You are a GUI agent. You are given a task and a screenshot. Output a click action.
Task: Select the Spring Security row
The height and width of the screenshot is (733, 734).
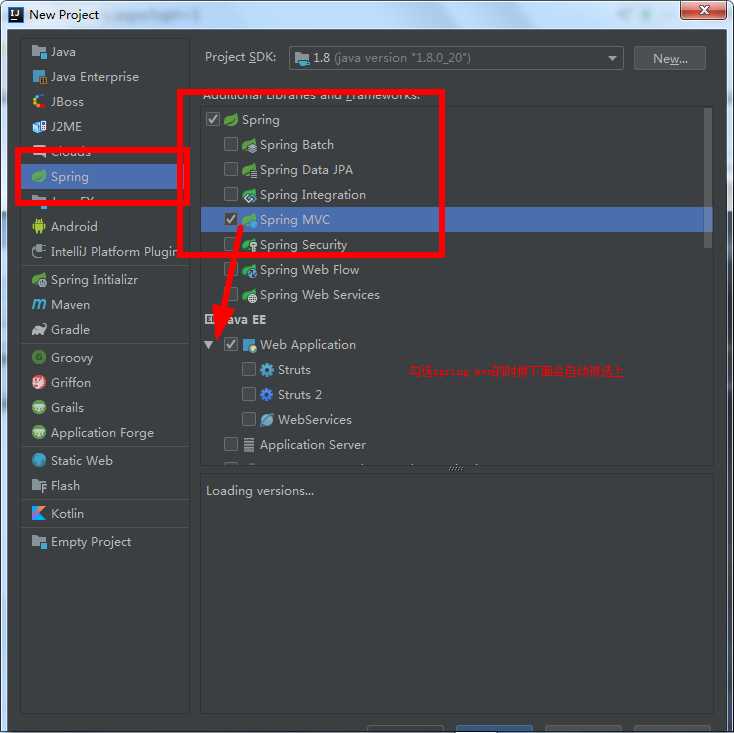click(x=456, y=245)
